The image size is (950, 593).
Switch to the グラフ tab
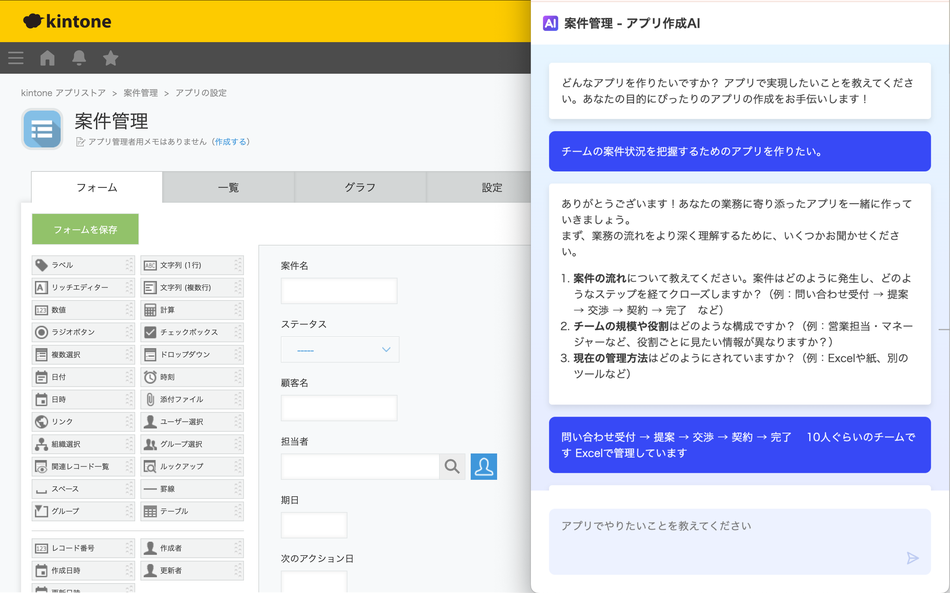point(360,188)
